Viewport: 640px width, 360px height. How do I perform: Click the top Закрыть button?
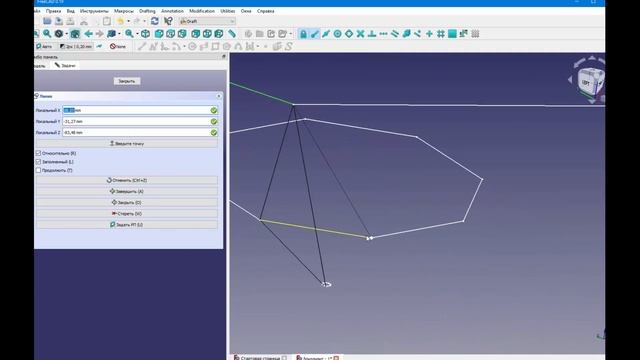point(127,81)
